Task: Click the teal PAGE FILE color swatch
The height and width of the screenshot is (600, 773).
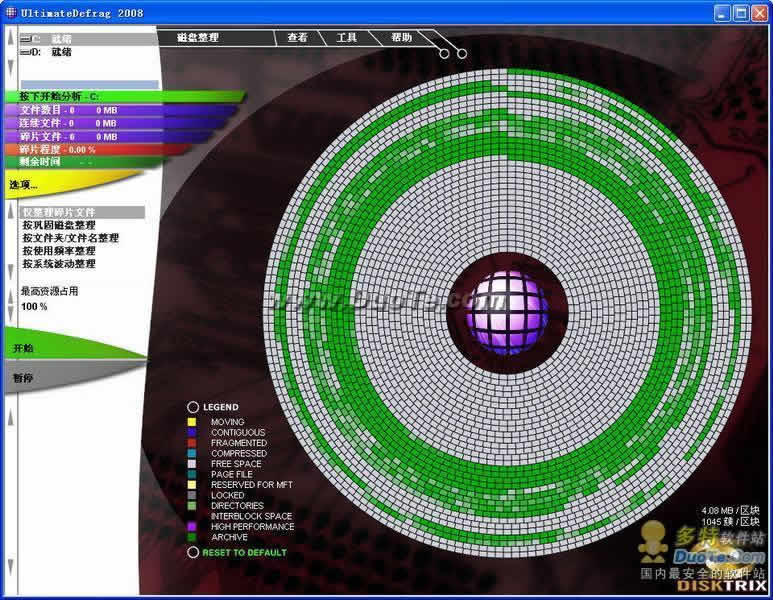Action: click(192, 474)
